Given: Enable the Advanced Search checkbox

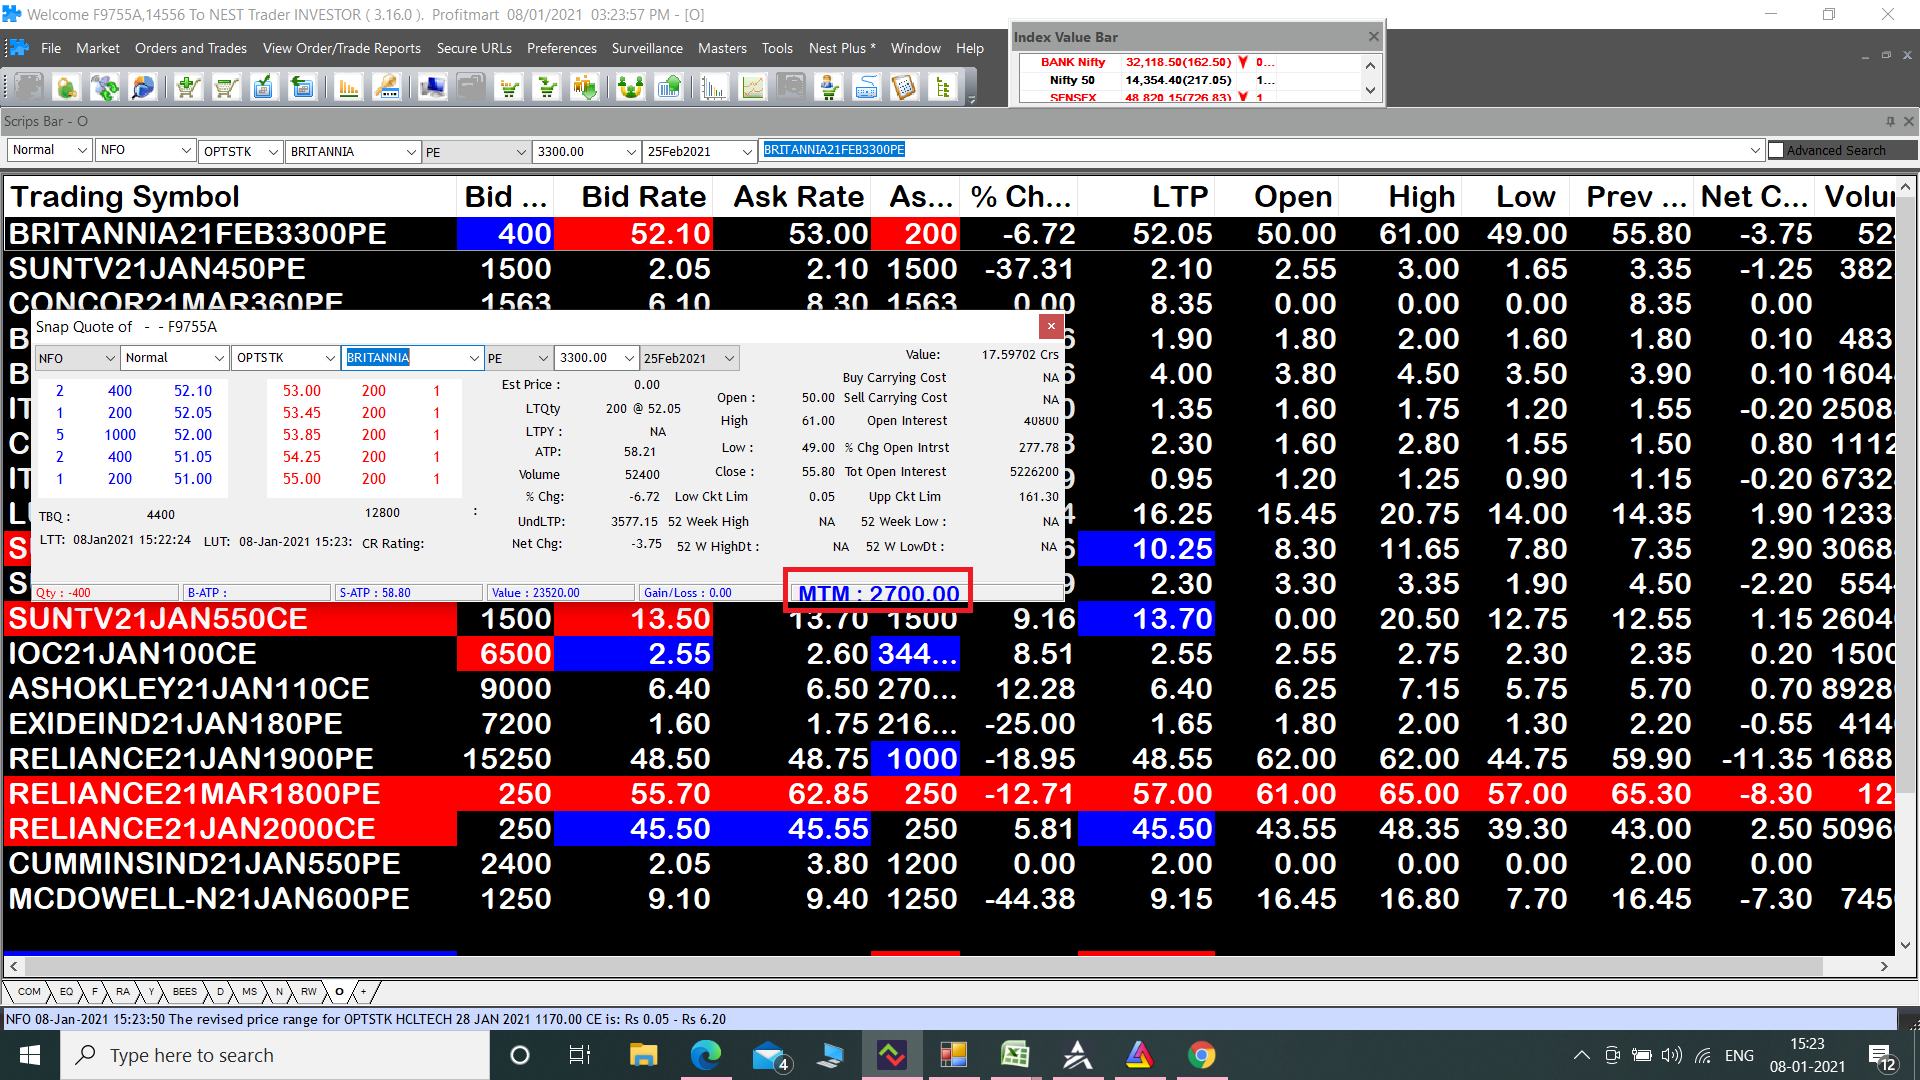Looking at the screenshot, I should tap(1776, 150).
